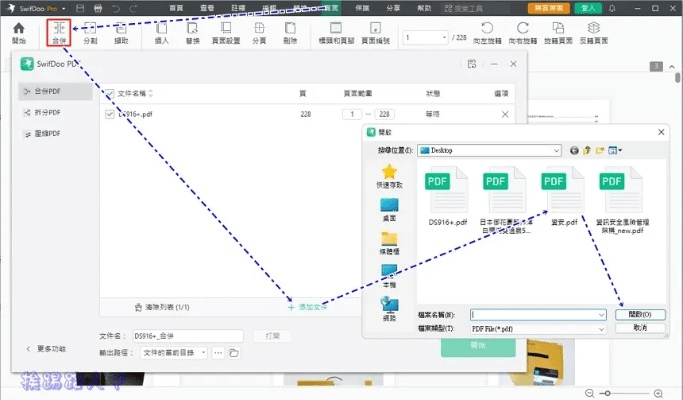Click the 檔案名稱 filename input field

click(x=538, y=315)
